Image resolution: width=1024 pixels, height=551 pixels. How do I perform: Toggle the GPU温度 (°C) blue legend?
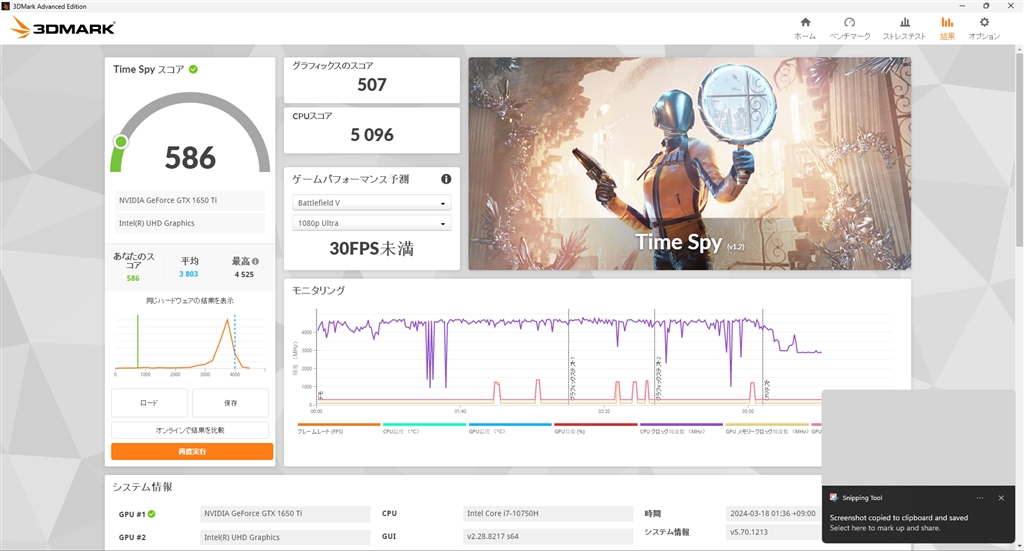point(510,428)
